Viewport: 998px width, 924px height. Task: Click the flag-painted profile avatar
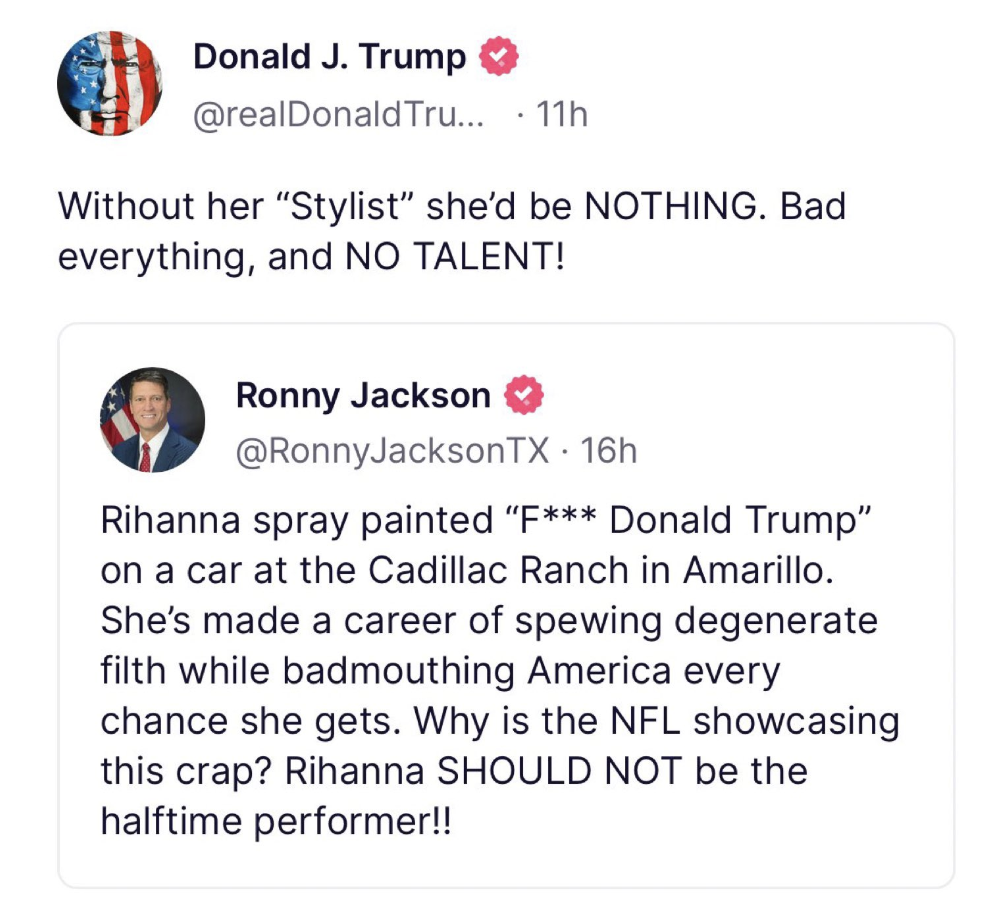109,82
